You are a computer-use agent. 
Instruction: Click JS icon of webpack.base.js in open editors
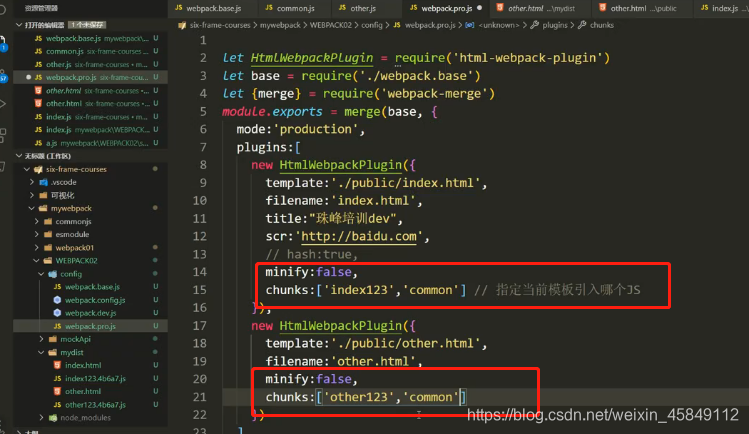coord(38,38)
